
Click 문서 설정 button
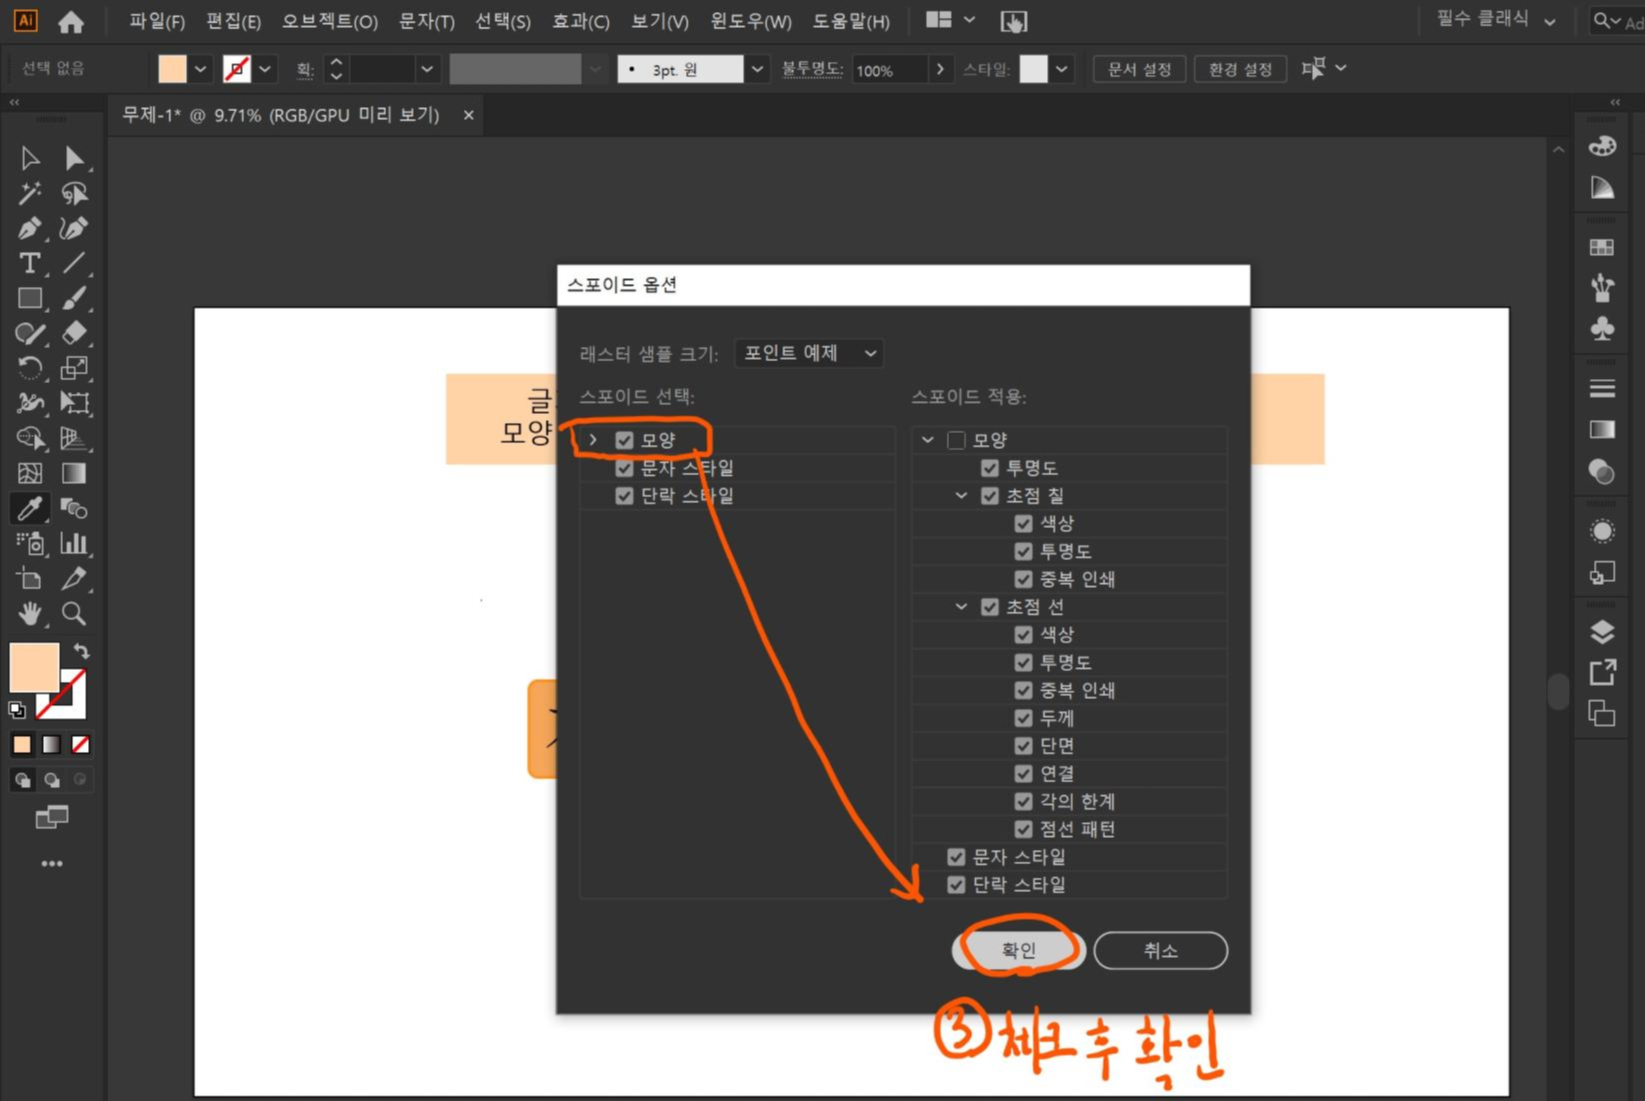[x=1139, y=69]
